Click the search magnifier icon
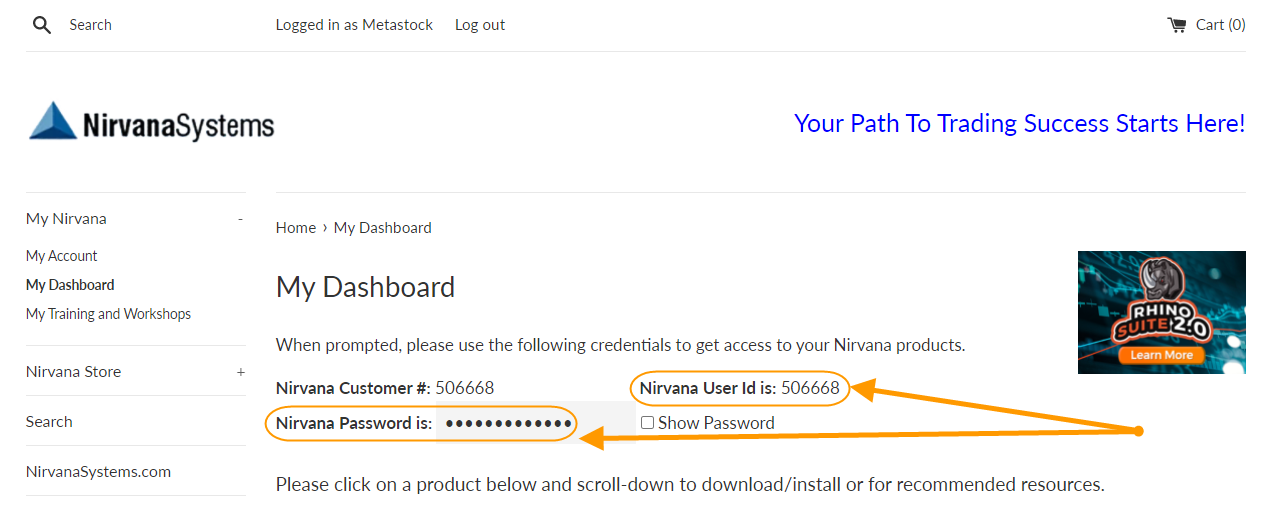The height and width of the screenshot is (514, 1274). (x=42, y=25)
